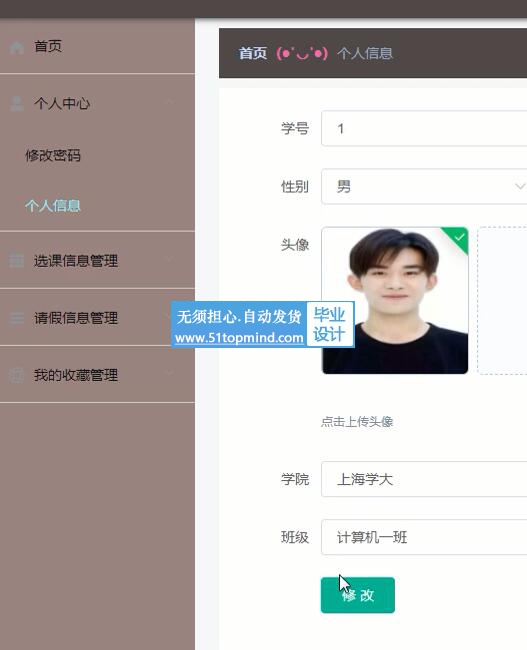
Task: Focus the 班级 input field
Action: [x=424, y=537]
